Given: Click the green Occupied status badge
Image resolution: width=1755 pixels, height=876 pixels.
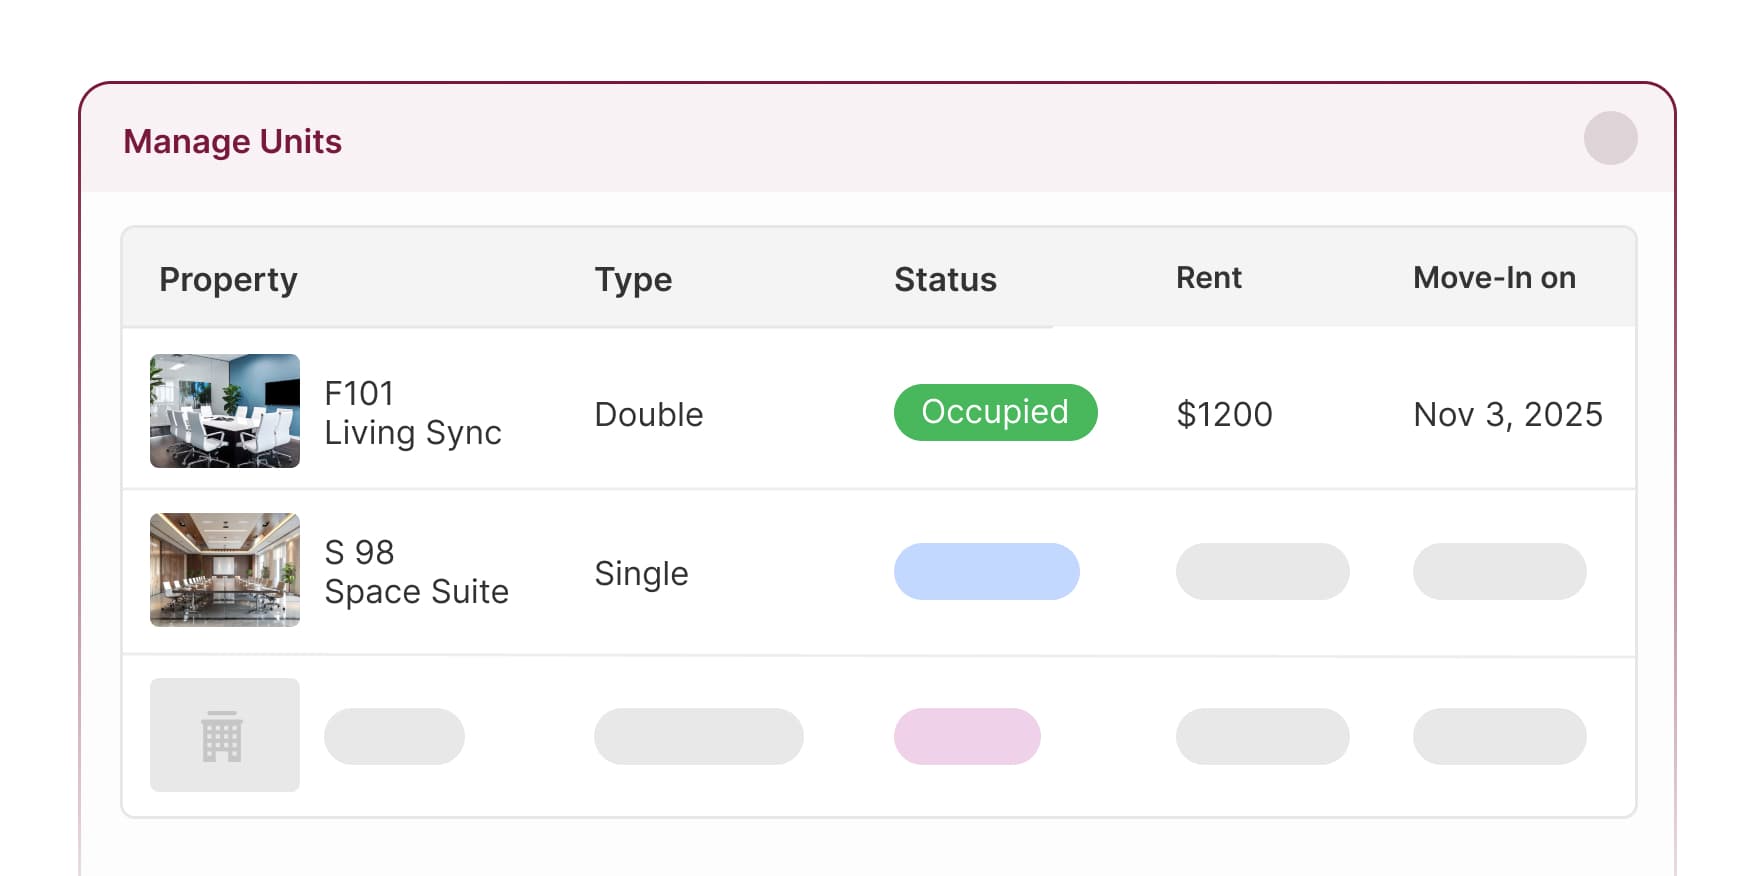Looking at the screenshot, I should click(995, 412).
